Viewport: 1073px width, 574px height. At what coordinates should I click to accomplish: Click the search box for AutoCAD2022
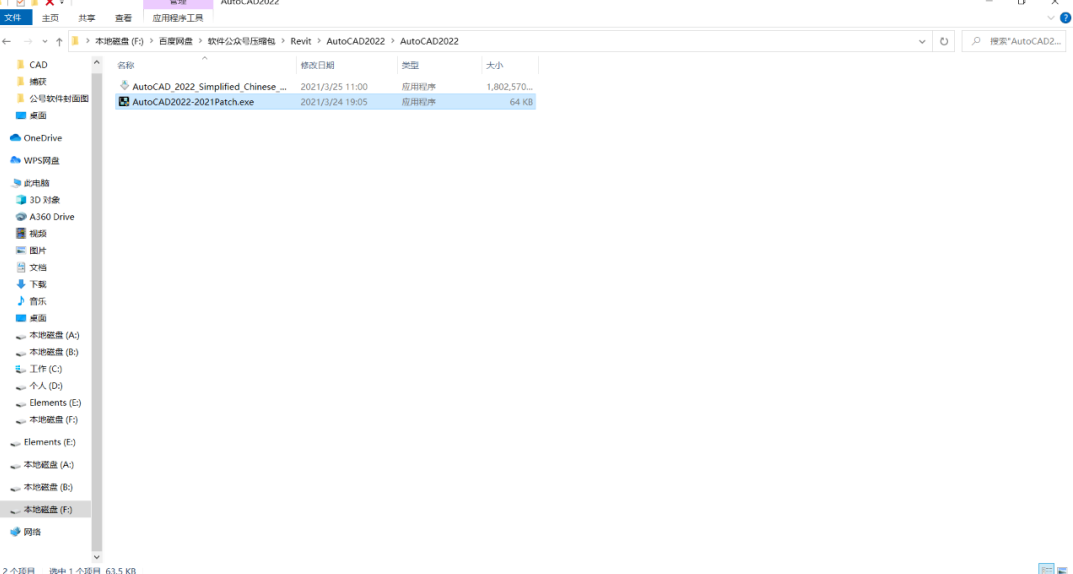click(1013, 41)
